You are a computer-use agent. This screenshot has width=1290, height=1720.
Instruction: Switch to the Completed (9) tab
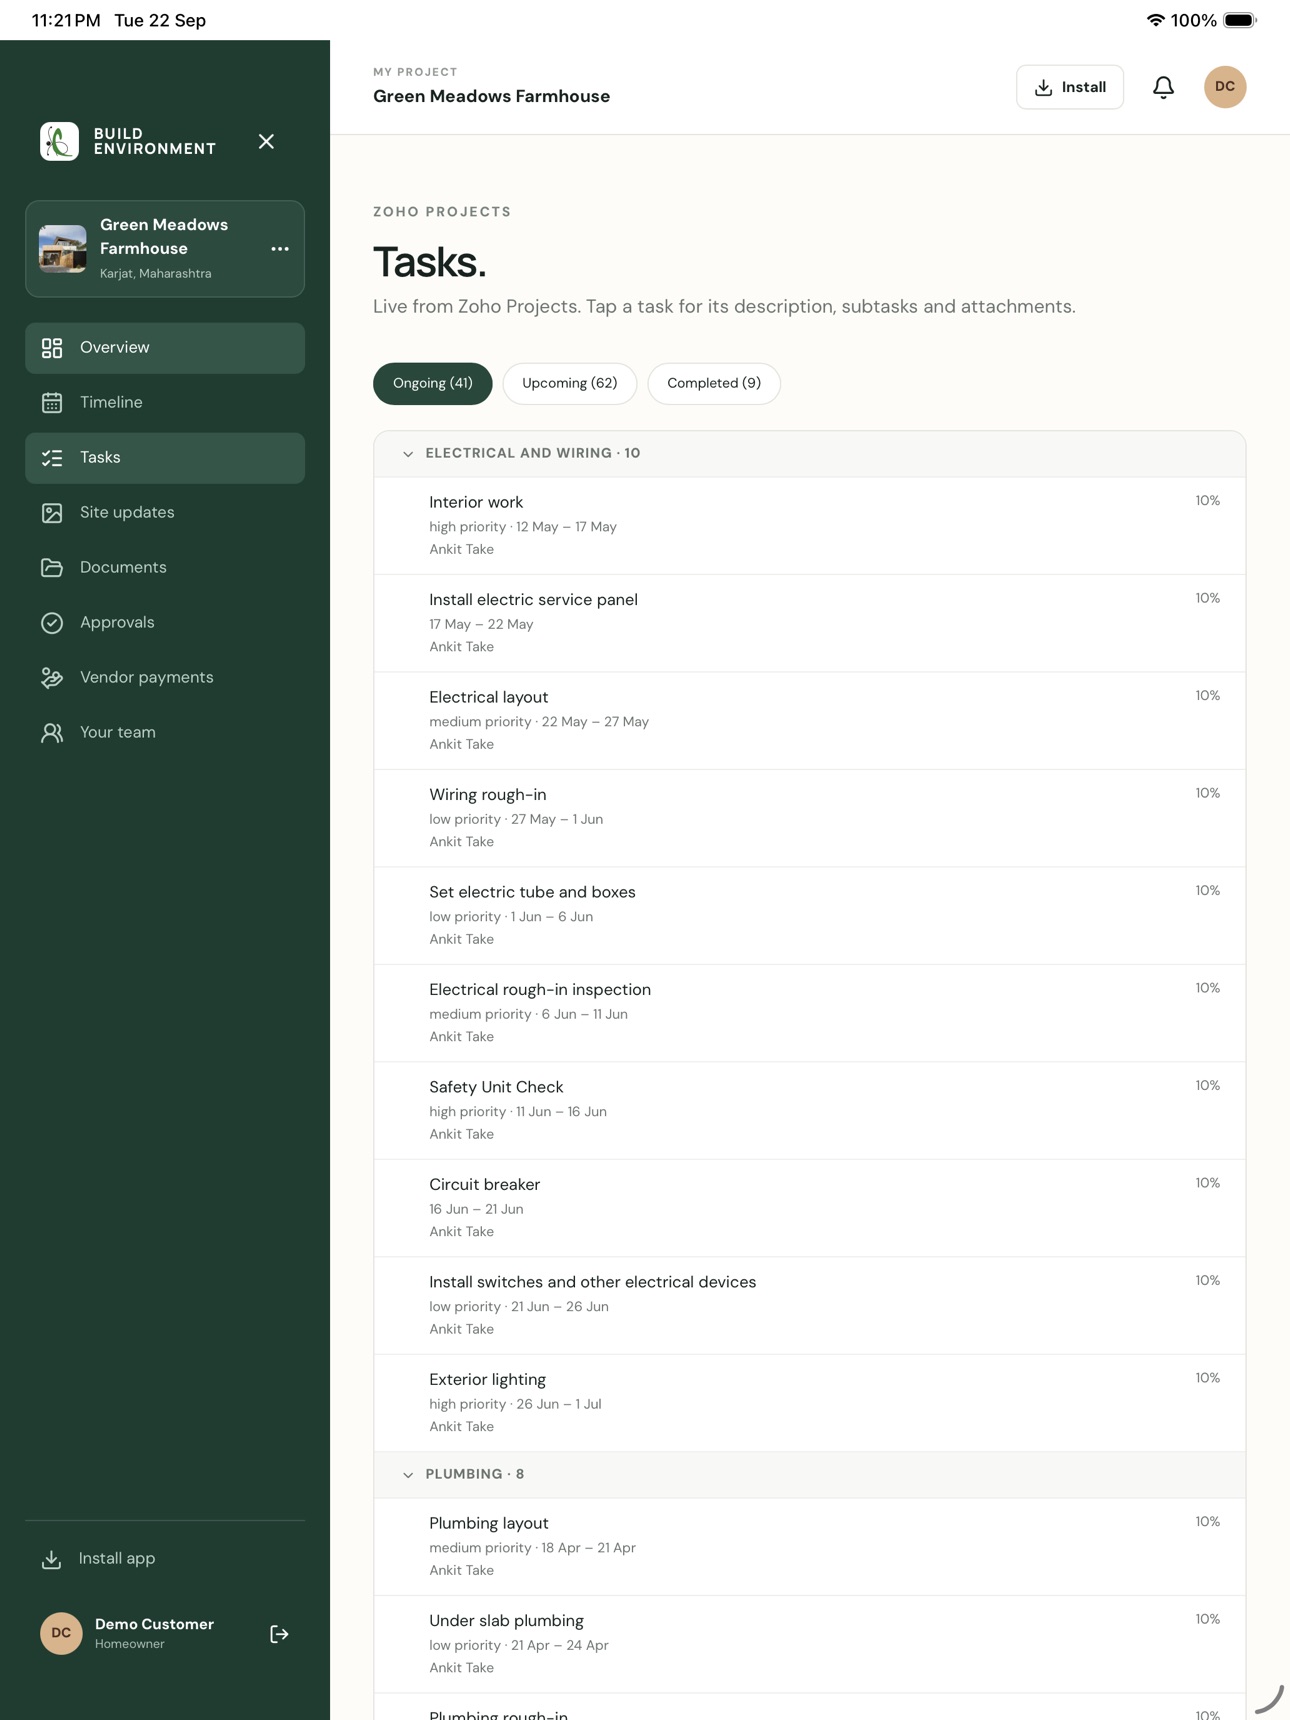[x=714, y=384]
